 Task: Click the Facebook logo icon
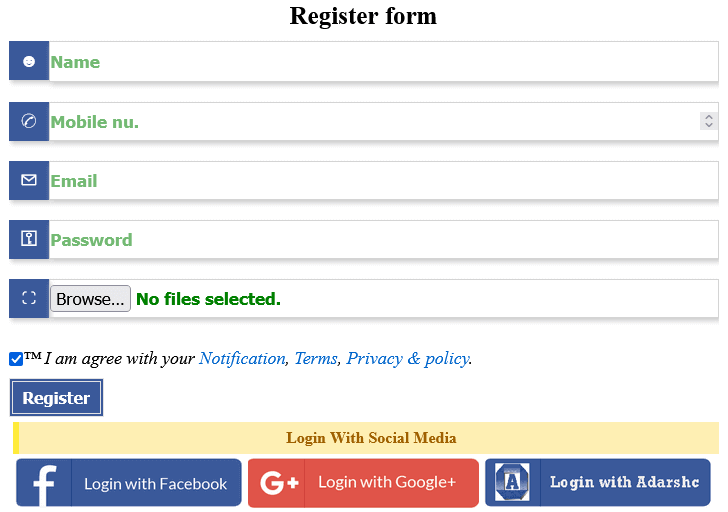pyautogui.click(x=44, y=483)
